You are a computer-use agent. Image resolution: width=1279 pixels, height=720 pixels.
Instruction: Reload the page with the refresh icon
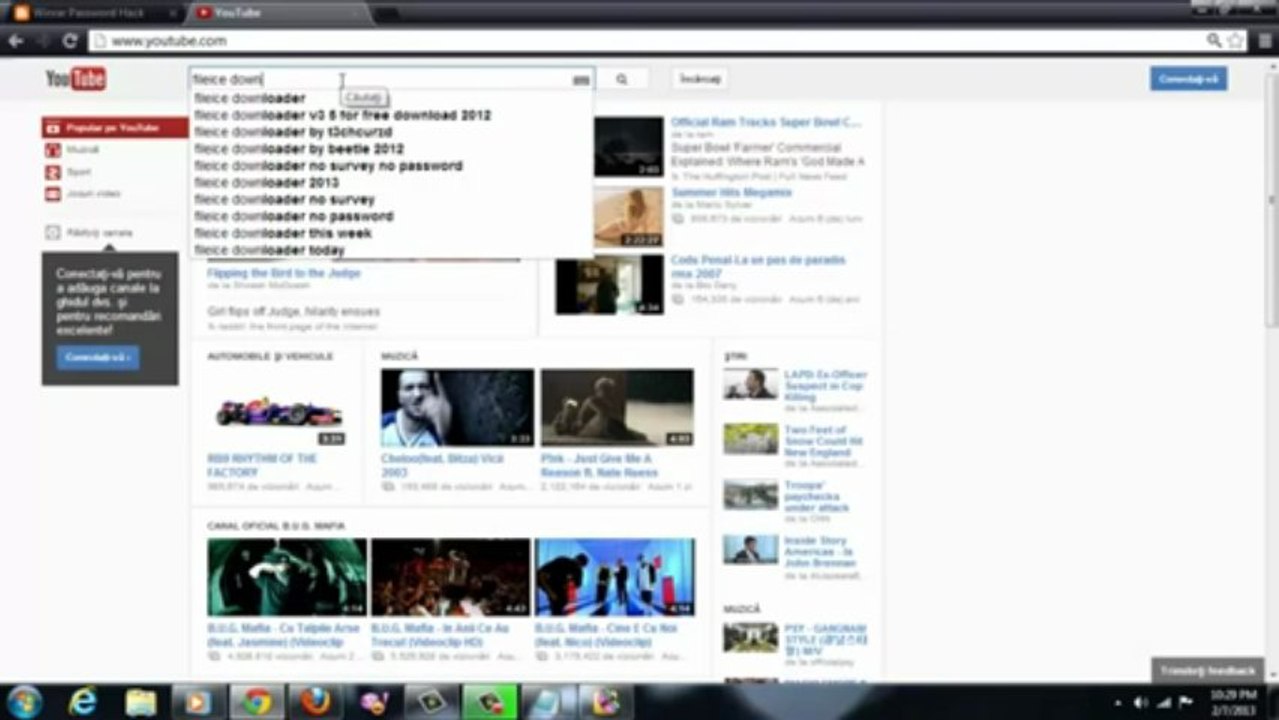69,41
